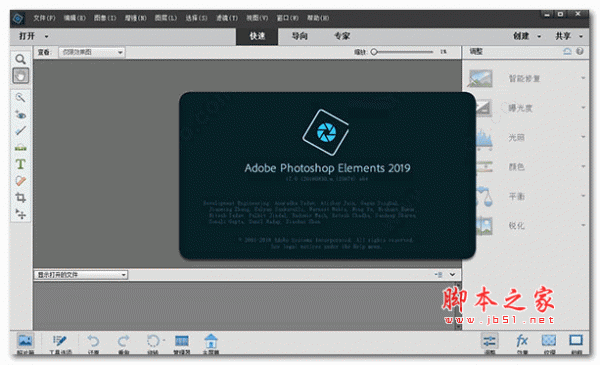The width and height of the screenshot is (600, 365).
Task: Click the Home screen icon in bottom bar
Action: point(210,344)
